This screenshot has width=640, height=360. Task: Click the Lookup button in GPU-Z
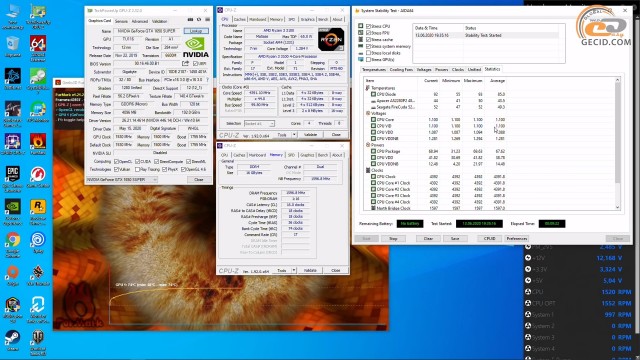tap(196, 31)
